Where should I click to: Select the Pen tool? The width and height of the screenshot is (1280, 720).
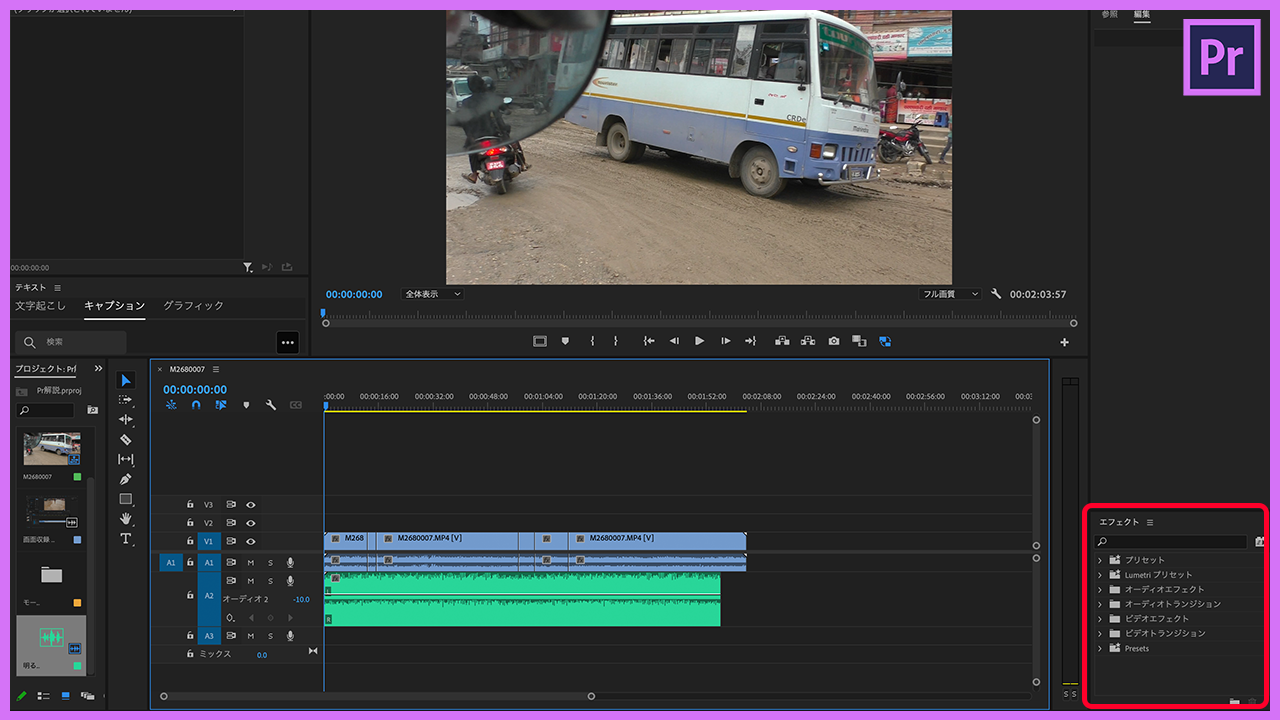[x=126, y=479]
